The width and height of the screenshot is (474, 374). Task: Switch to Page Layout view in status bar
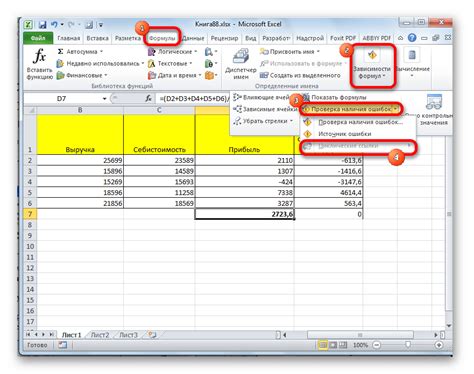coord(333,345)
